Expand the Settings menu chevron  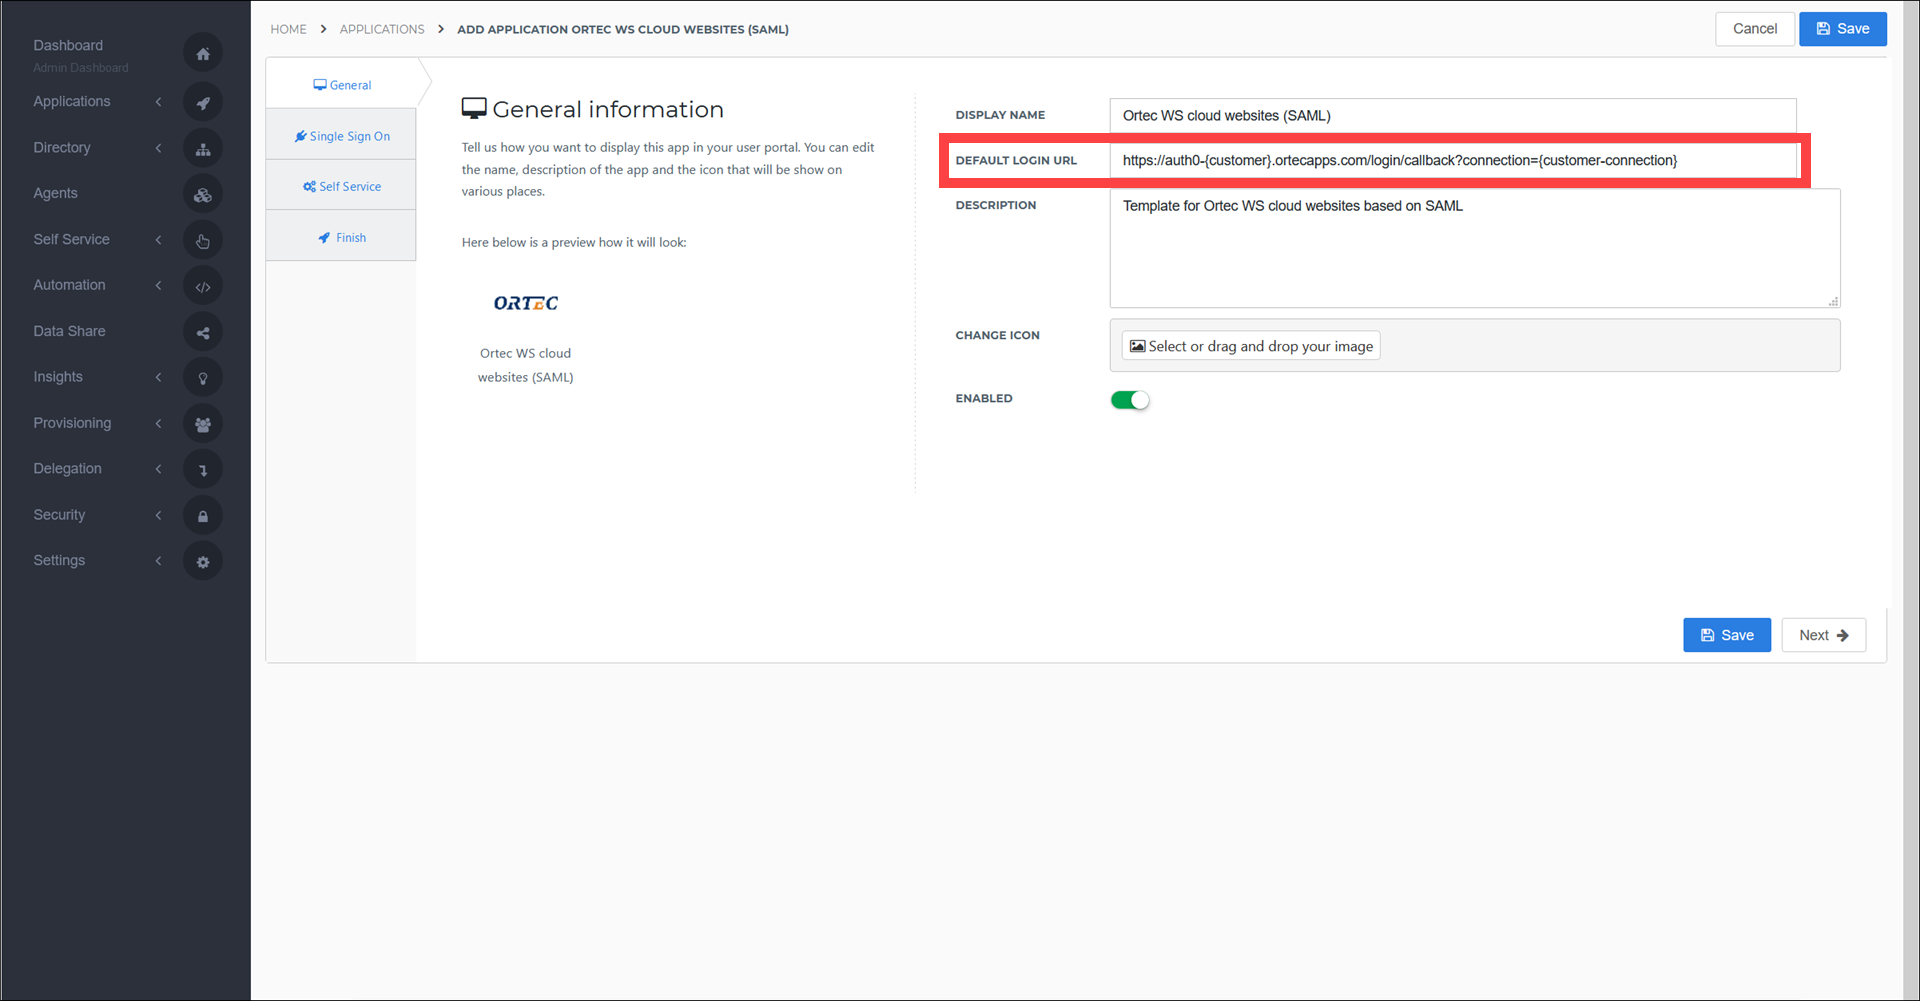pyautogui.click(x=158, y=560)
